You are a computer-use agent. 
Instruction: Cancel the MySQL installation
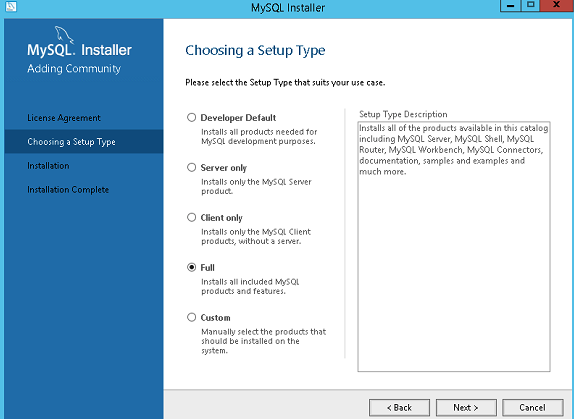(x=533, y=408)
